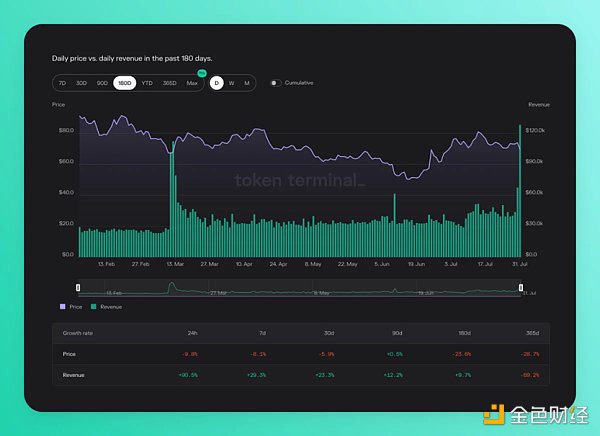This screenshot has height=436, width=600.
Task: Click the Revenue 365d growth value
Action: (530, 375)
